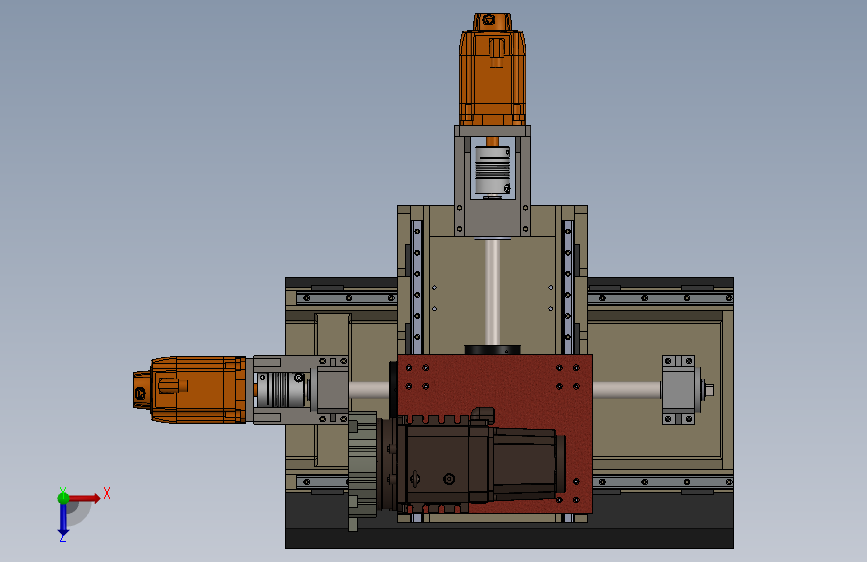Select the lower-right horizontal guide rail

(663, 482)
